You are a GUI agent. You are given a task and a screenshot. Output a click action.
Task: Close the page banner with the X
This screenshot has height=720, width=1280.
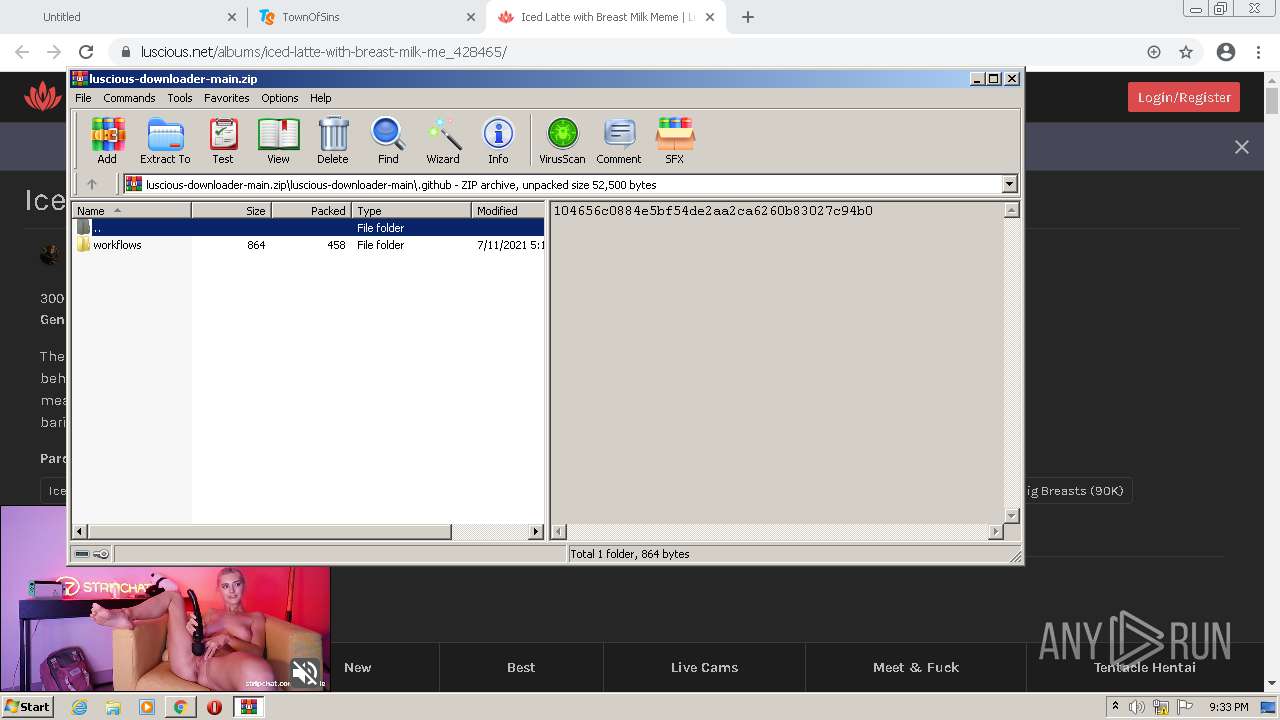click(1242, 147)
